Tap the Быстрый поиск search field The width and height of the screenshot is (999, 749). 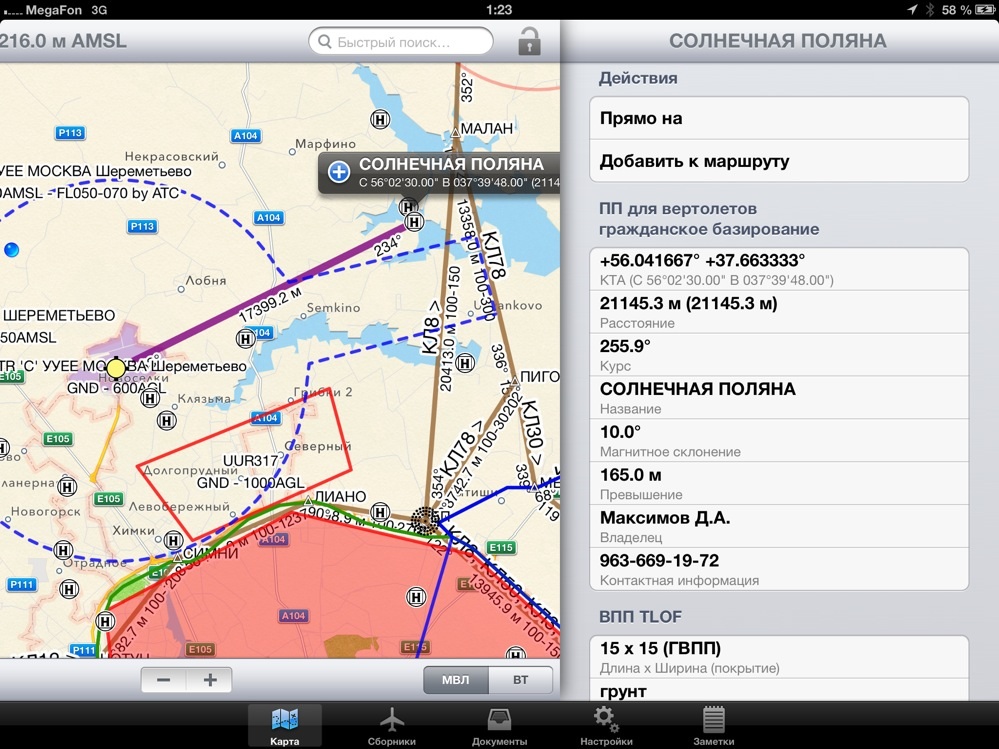pos(401,42)
